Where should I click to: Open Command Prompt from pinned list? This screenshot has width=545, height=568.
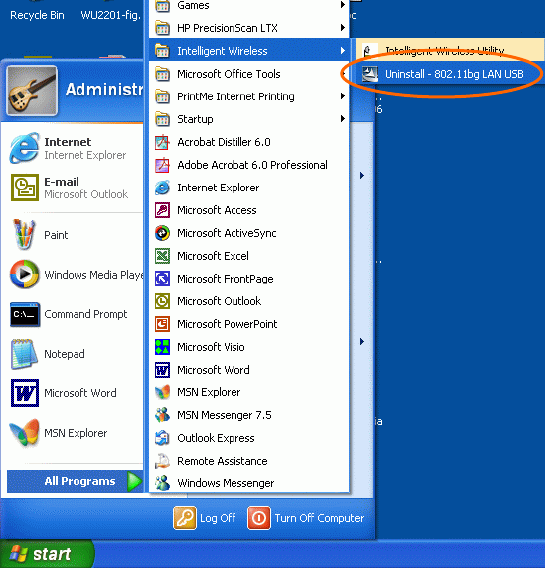click(72, 314)
